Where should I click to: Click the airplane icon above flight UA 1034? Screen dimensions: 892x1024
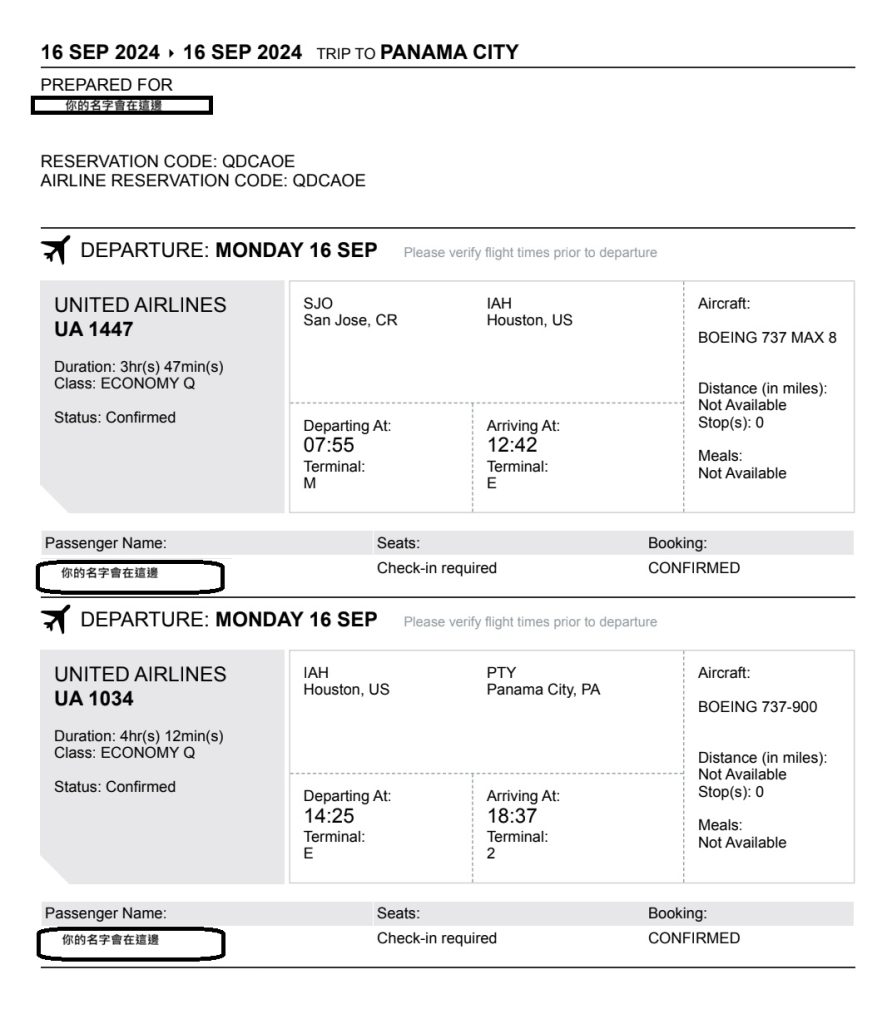[x=56, y=620]
